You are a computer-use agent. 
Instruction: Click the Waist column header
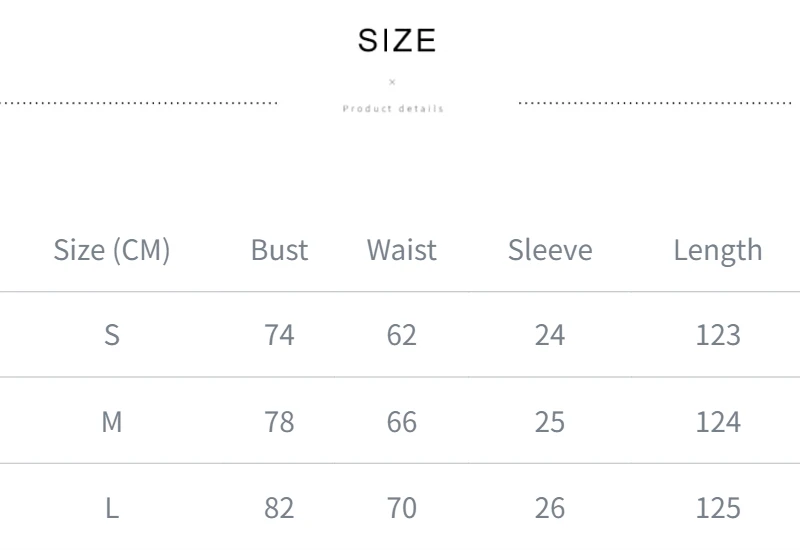(401, 250)
